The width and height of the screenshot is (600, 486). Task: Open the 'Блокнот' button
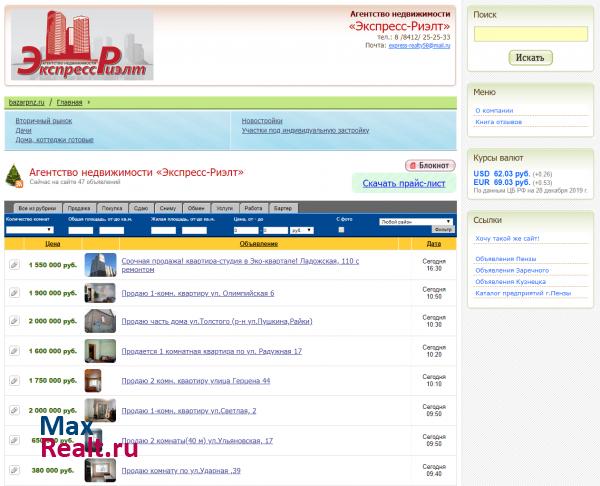pos(430,166)
